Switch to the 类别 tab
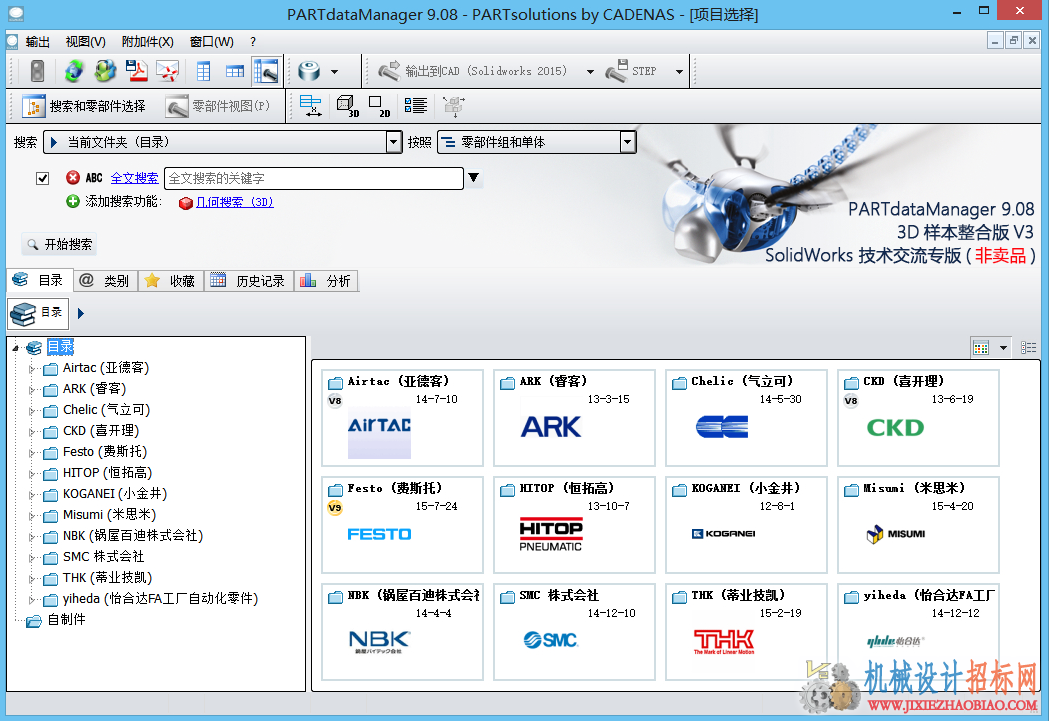Image resolution: width=1049 pixels, height=721 pixels. click(x=104, y=281)
